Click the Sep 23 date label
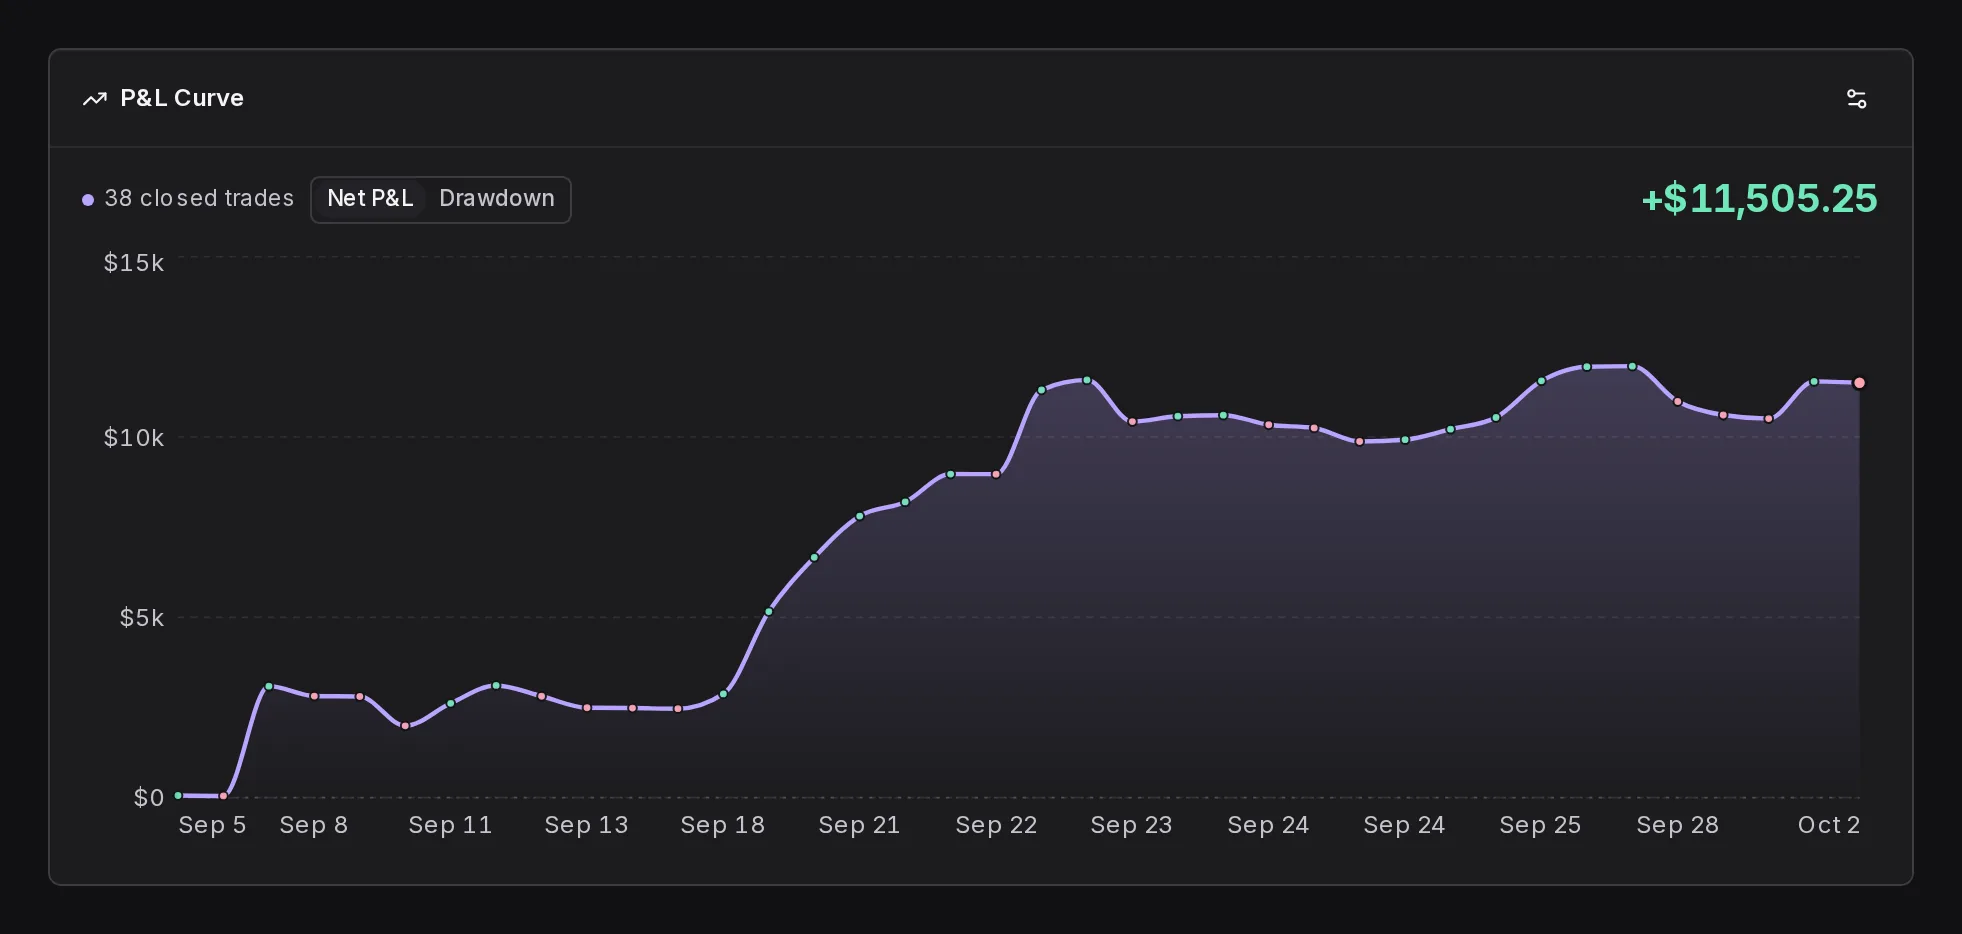1962x934 pixels. coord(1131,825)
